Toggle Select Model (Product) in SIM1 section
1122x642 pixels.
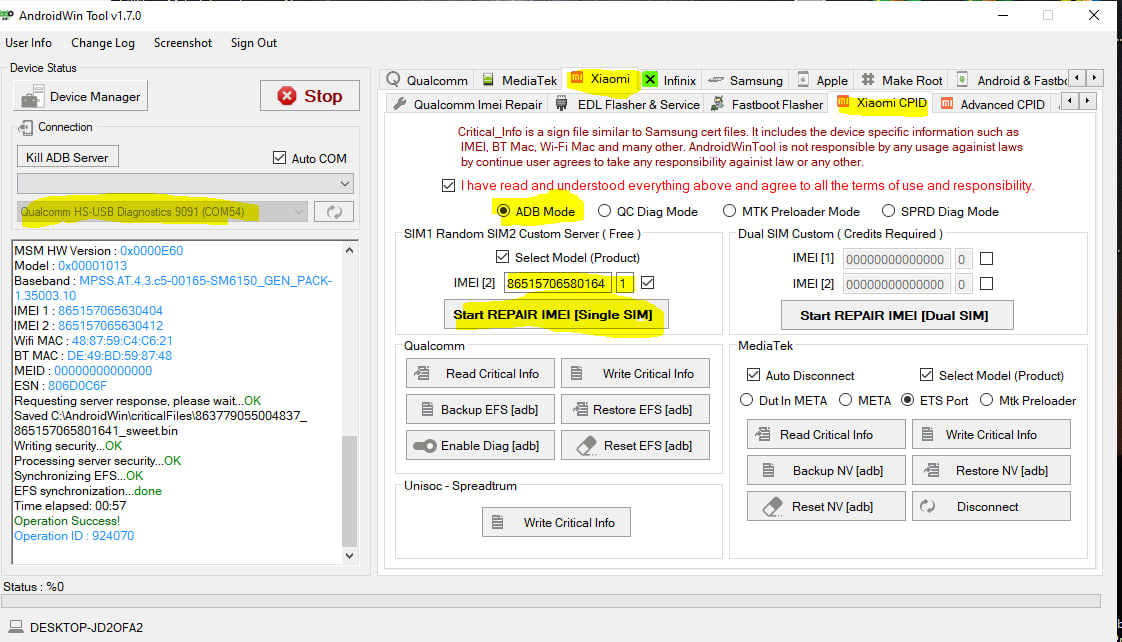click(502, 256)
